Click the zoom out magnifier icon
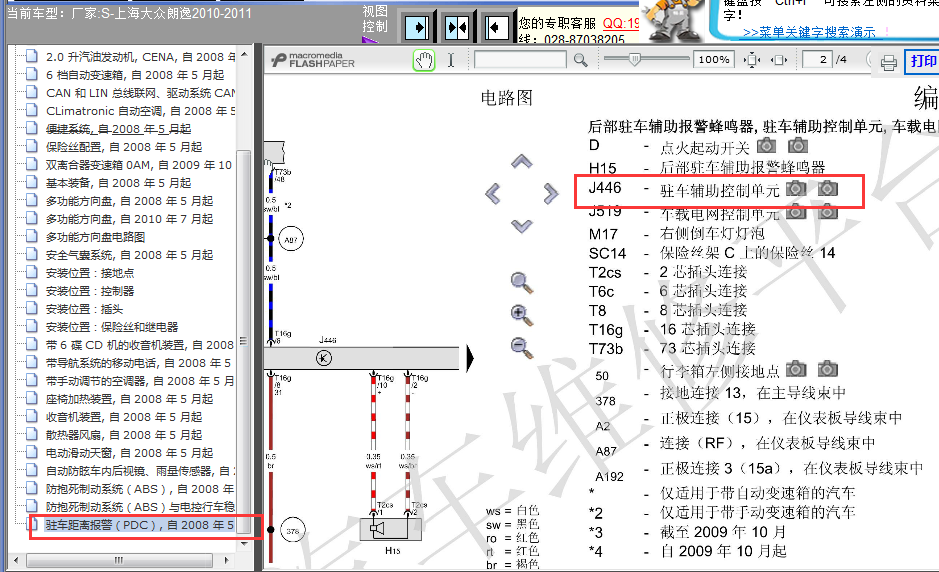The height and width of the screenshot is (572, 939). [x=522, y=348]
